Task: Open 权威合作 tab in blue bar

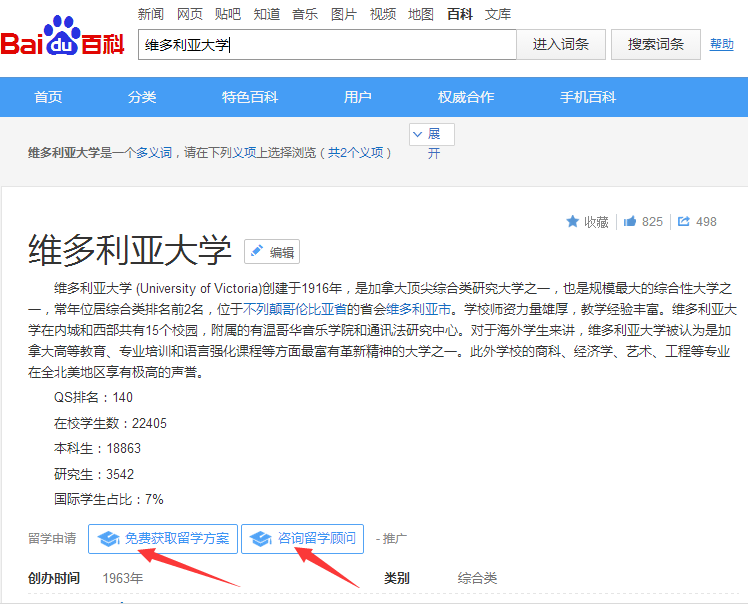Action: [466, 97]
